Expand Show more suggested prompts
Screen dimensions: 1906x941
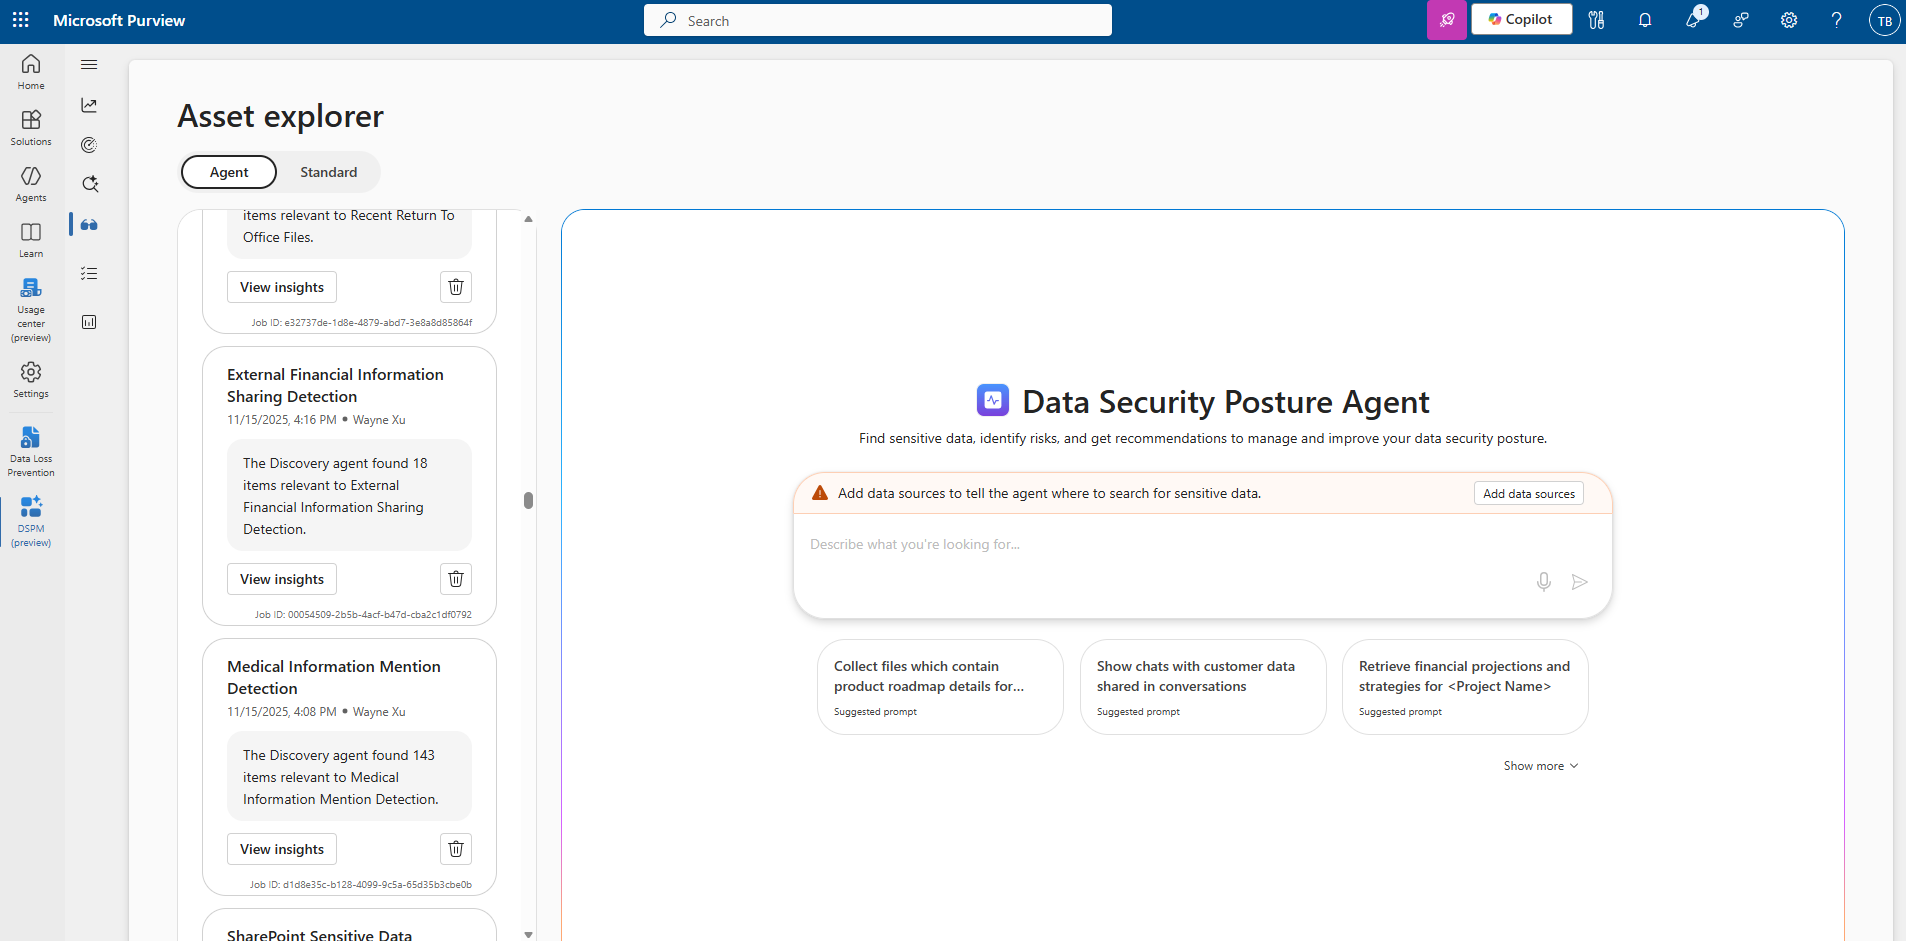click(x=1541, y=766)
